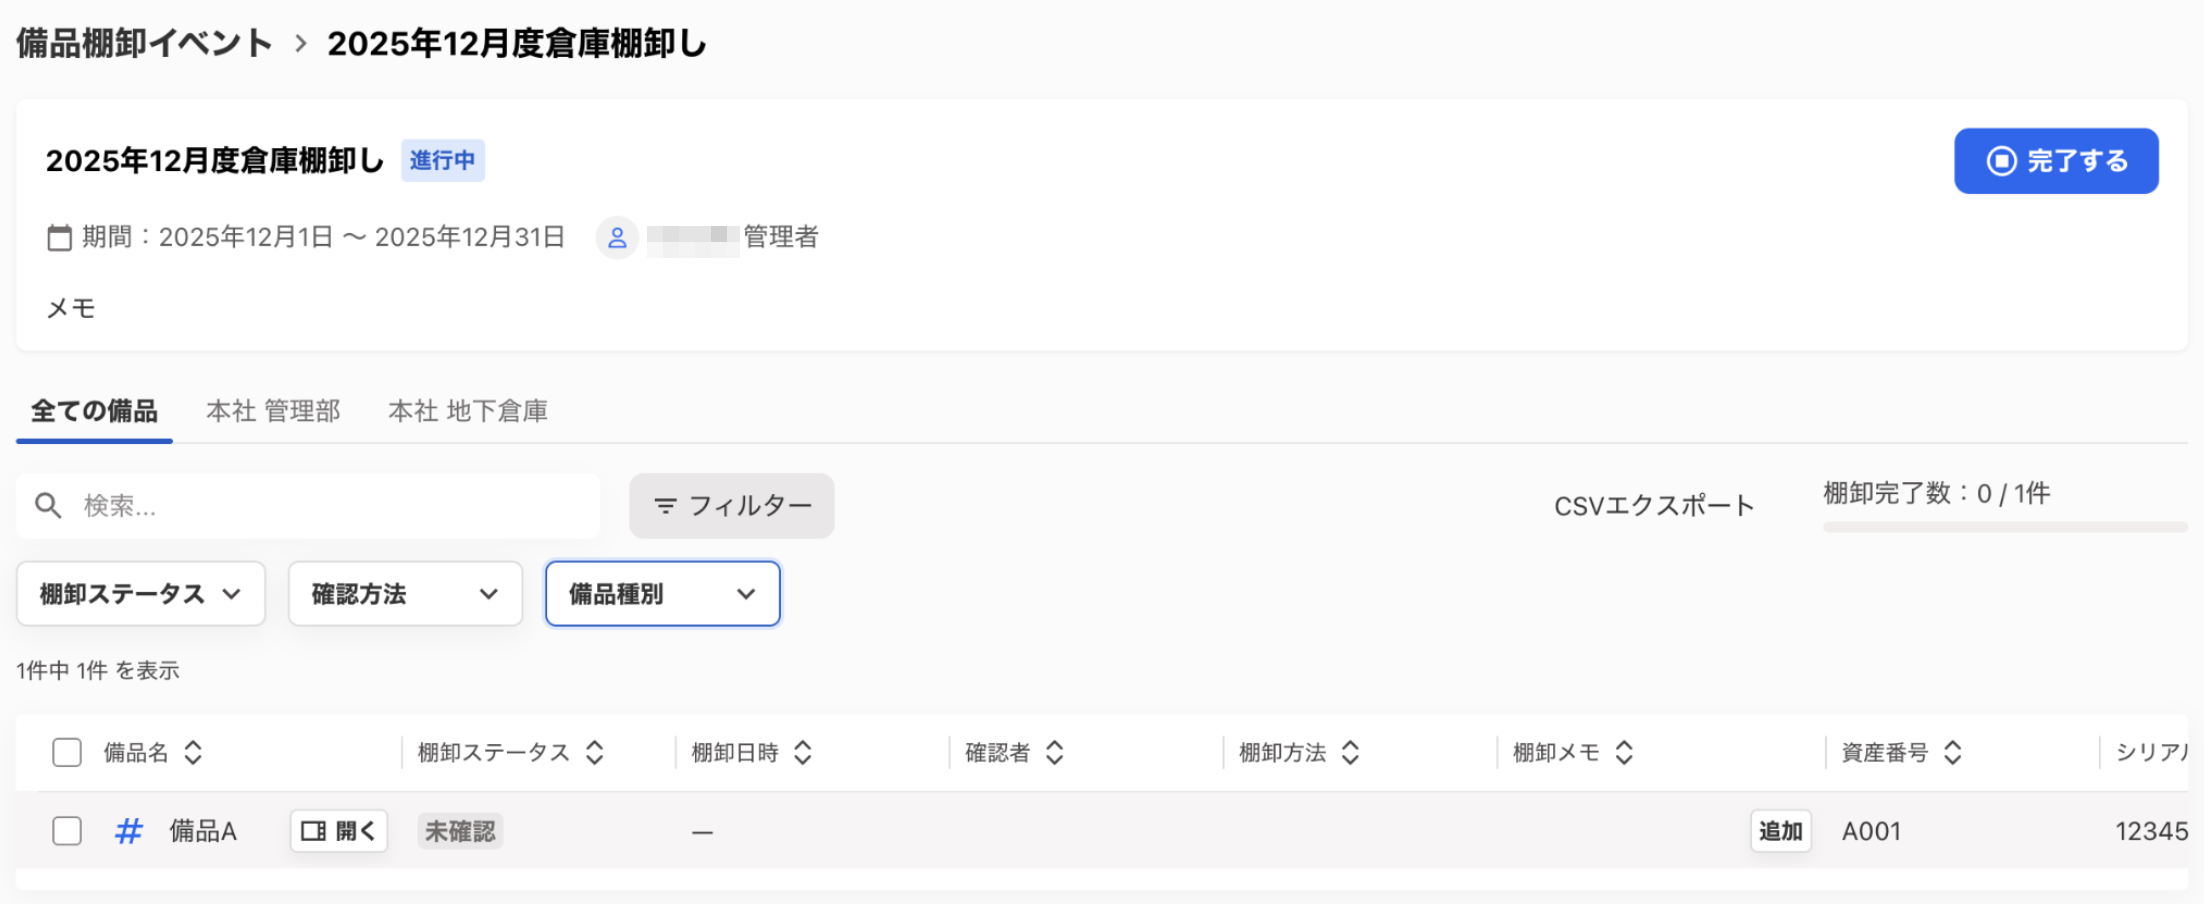Check the checkbox on the 備品A row
This screenshot has height=904, width=2204.
pos(66,831)
